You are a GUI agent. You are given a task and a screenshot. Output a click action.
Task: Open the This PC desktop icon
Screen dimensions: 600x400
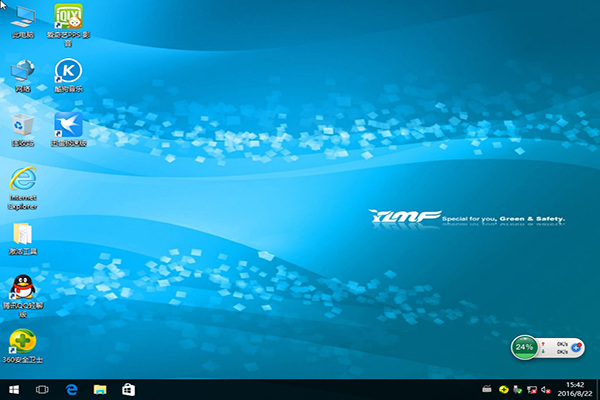(x=23, y=22)
